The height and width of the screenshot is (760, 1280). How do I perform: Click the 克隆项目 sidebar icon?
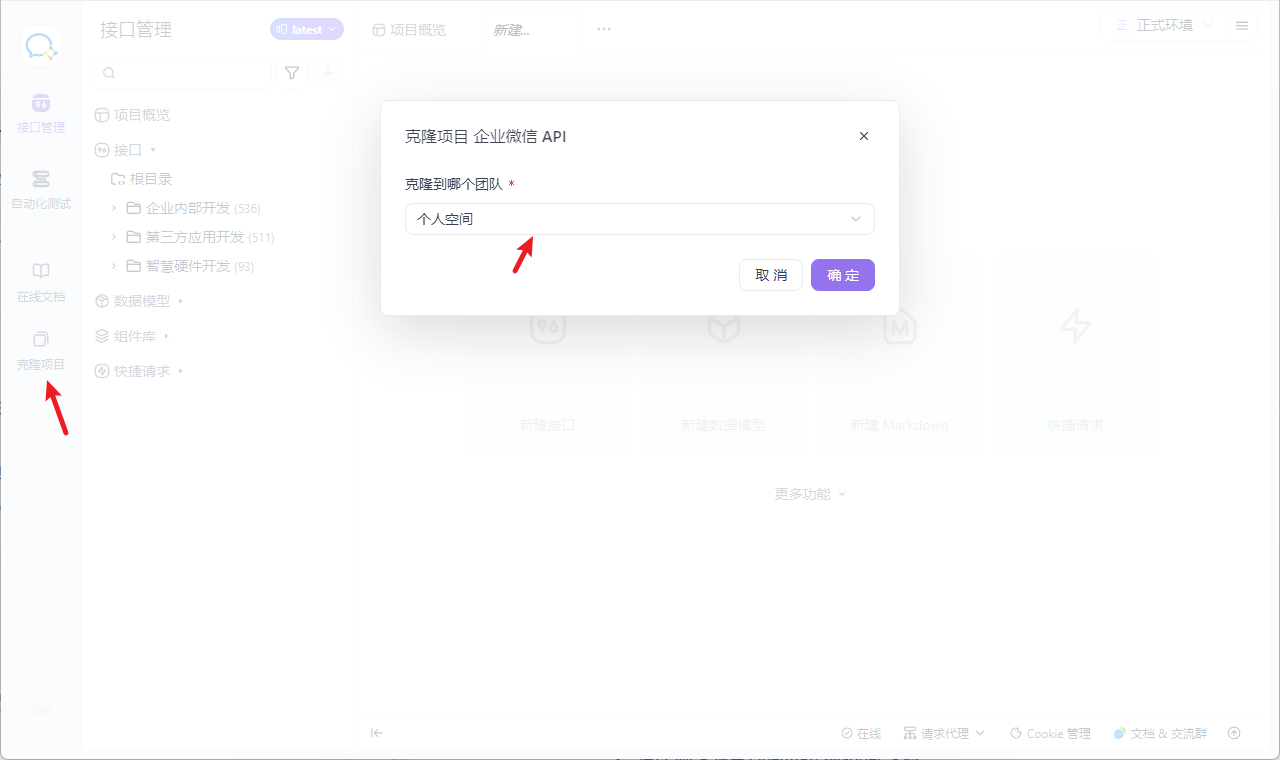[41, 349]
